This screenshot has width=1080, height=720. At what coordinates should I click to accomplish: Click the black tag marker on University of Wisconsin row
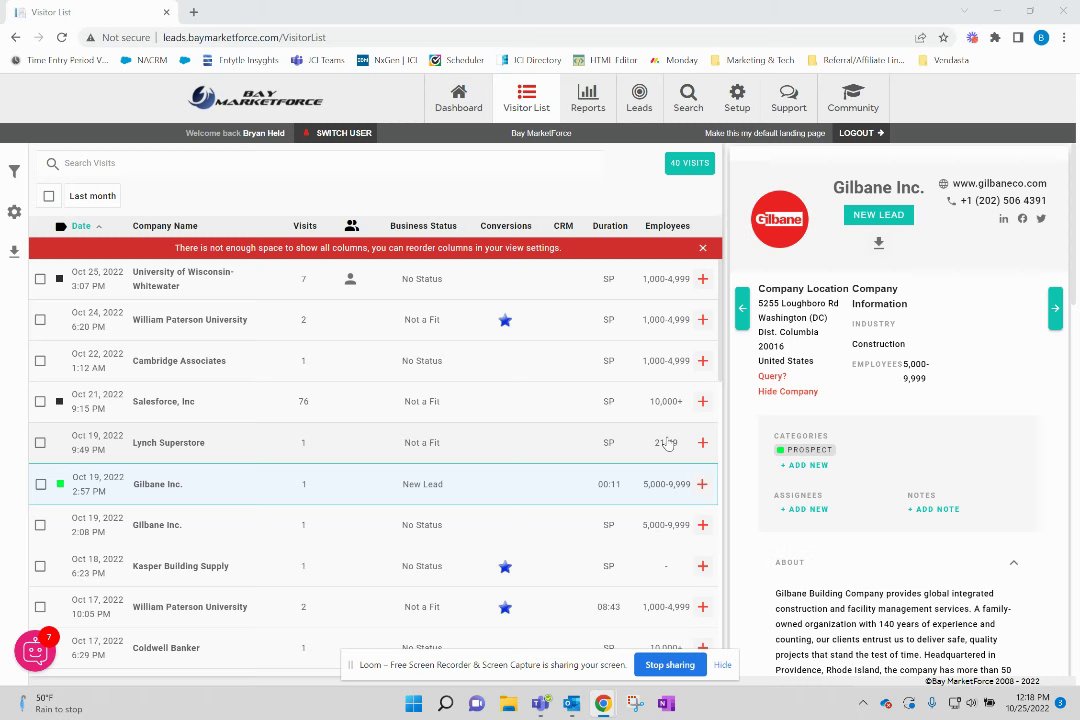[59, 278]
